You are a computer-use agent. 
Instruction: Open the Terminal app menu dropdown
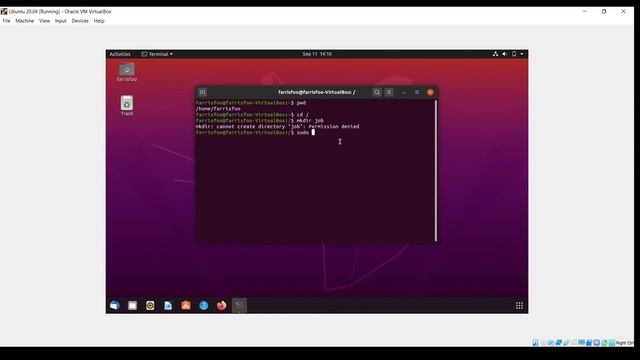[158, 54]
